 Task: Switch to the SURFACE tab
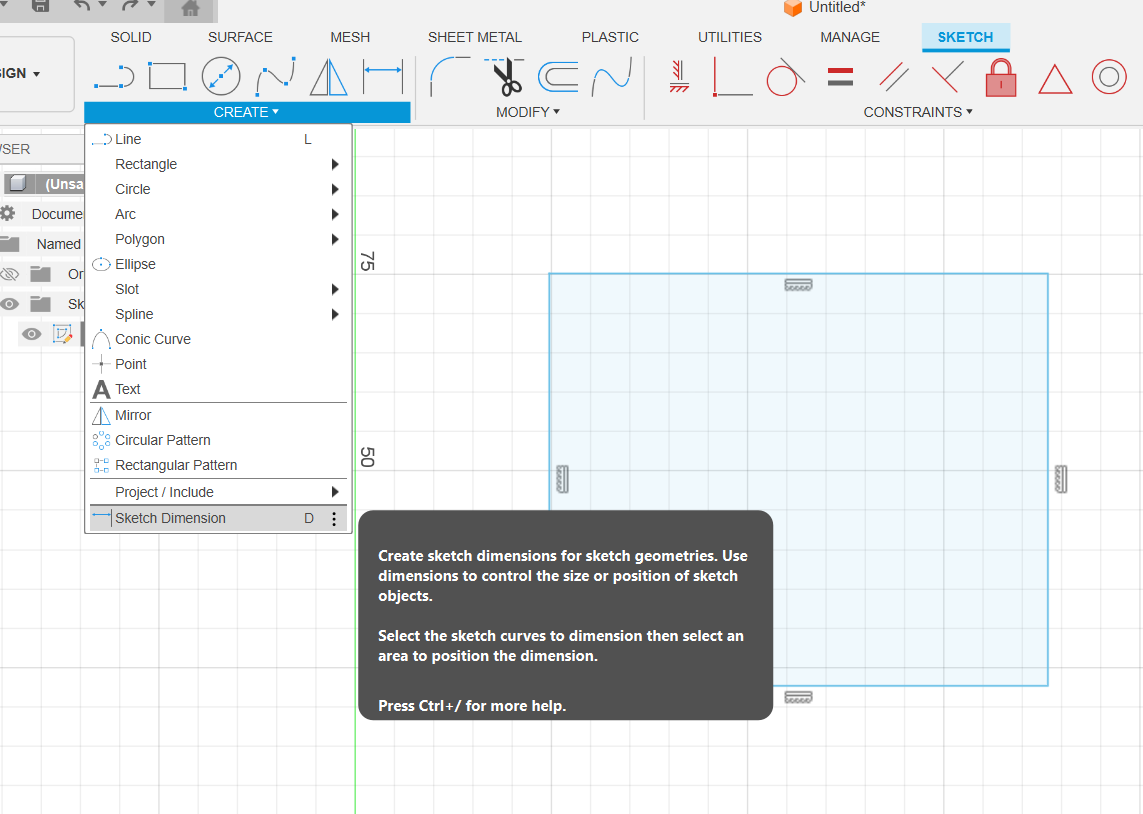click(x=240, y=37)
